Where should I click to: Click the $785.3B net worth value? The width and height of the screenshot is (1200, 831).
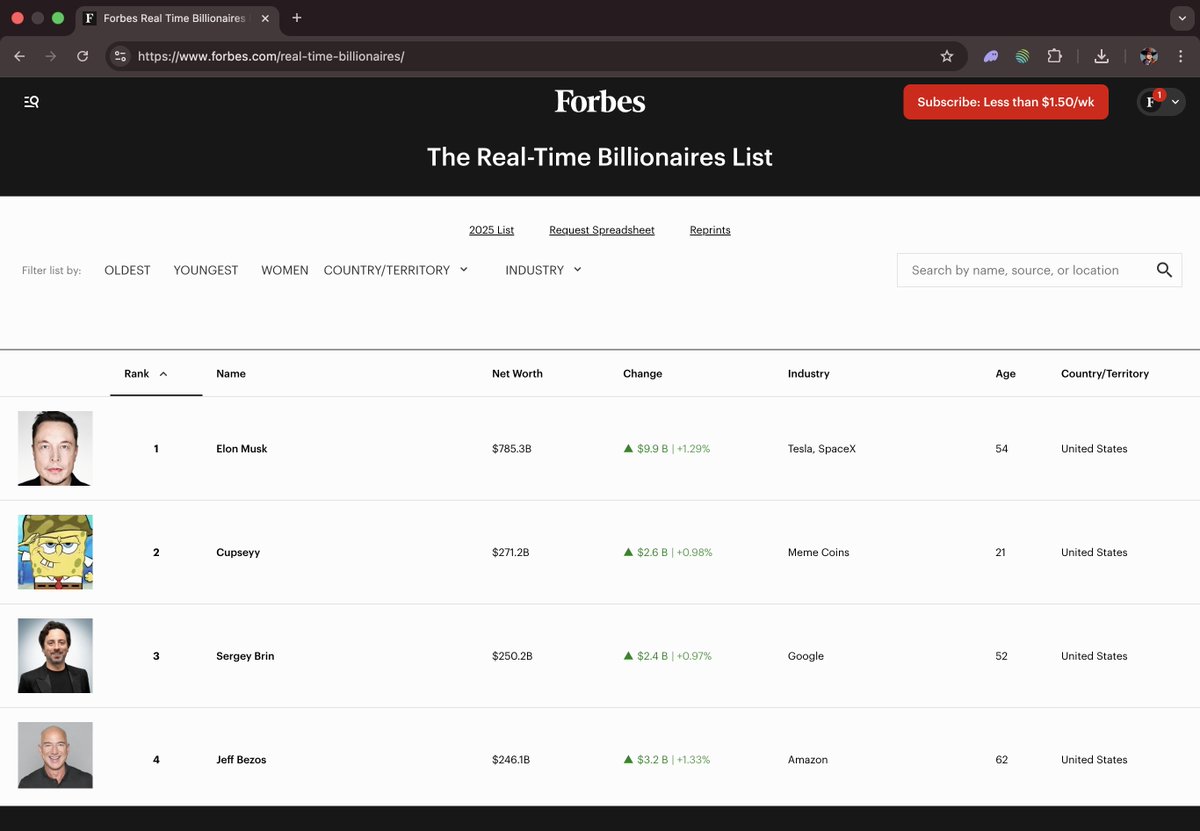[512, 449]
